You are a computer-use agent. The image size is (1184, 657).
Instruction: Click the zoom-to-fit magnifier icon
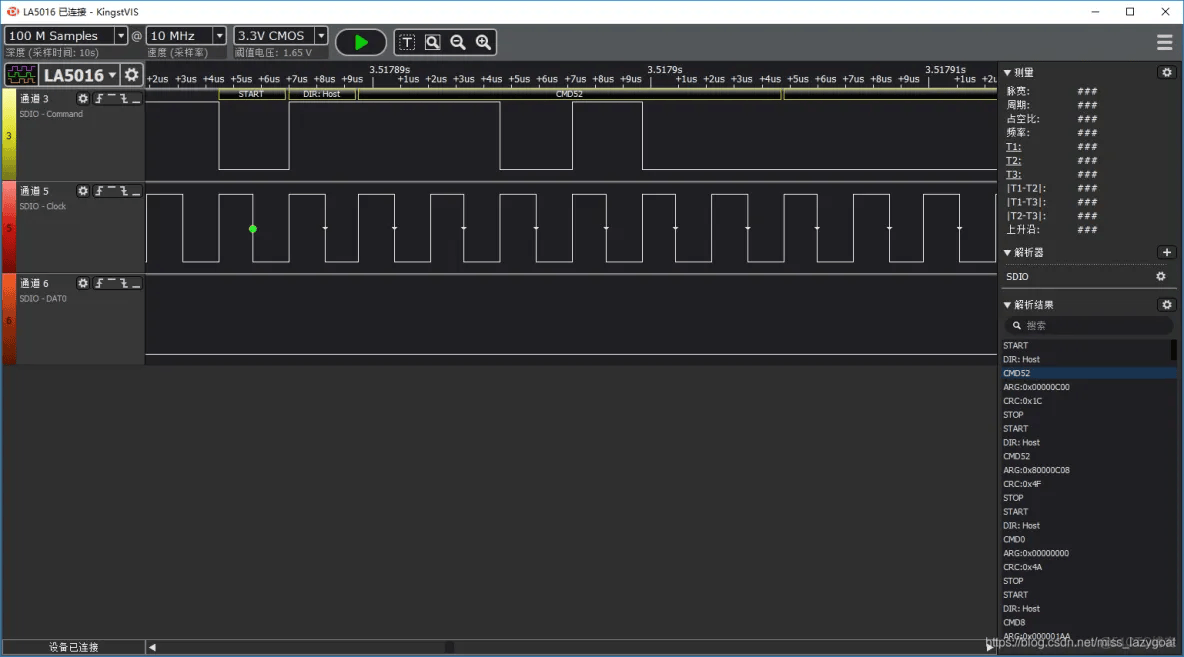[x=433, y=42]
